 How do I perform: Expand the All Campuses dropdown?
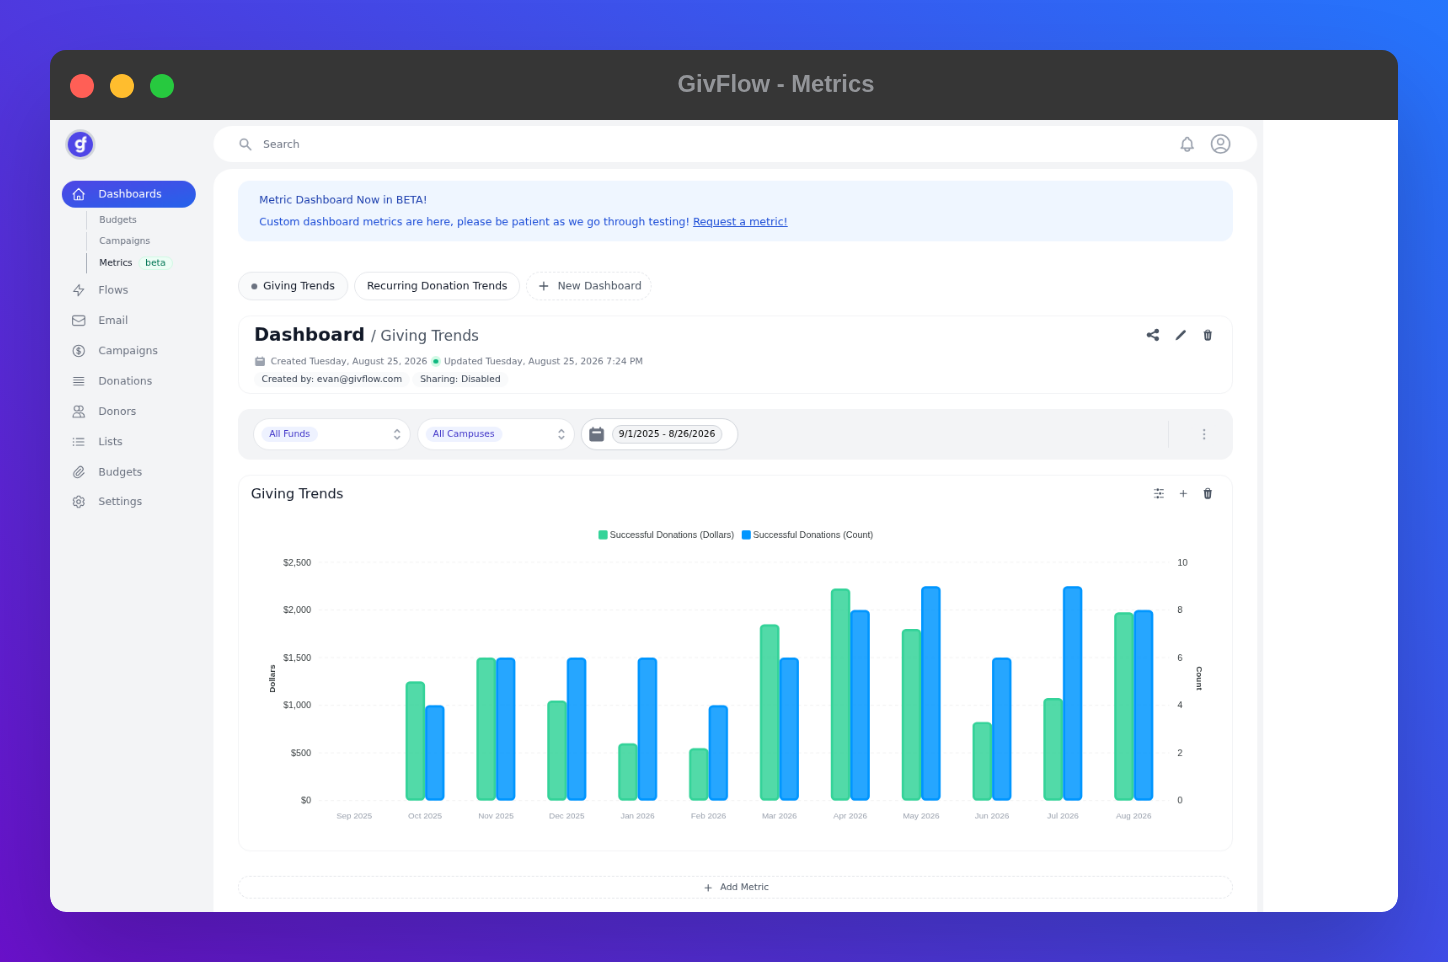tap(496, 434)
